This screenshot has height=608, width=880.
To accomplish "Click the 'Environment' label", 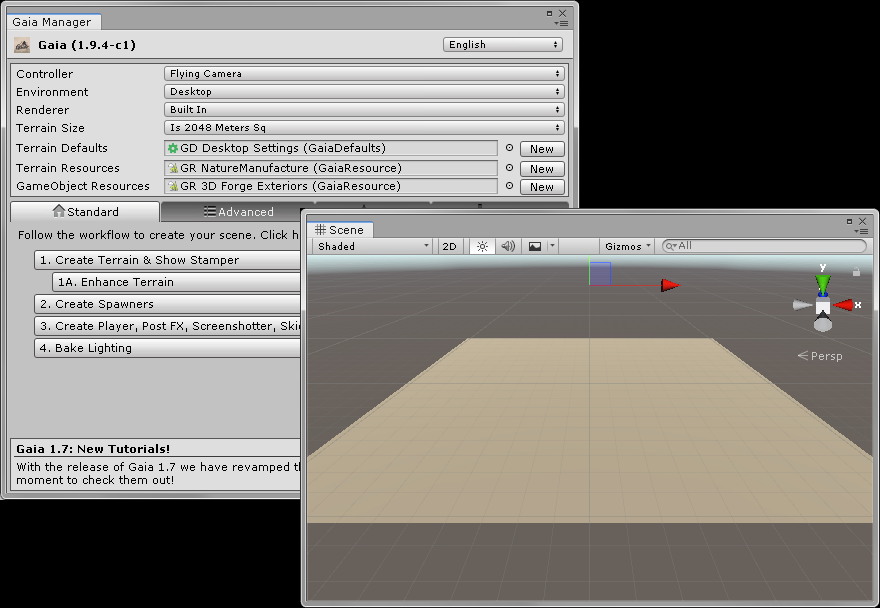I will coord(52,92).
